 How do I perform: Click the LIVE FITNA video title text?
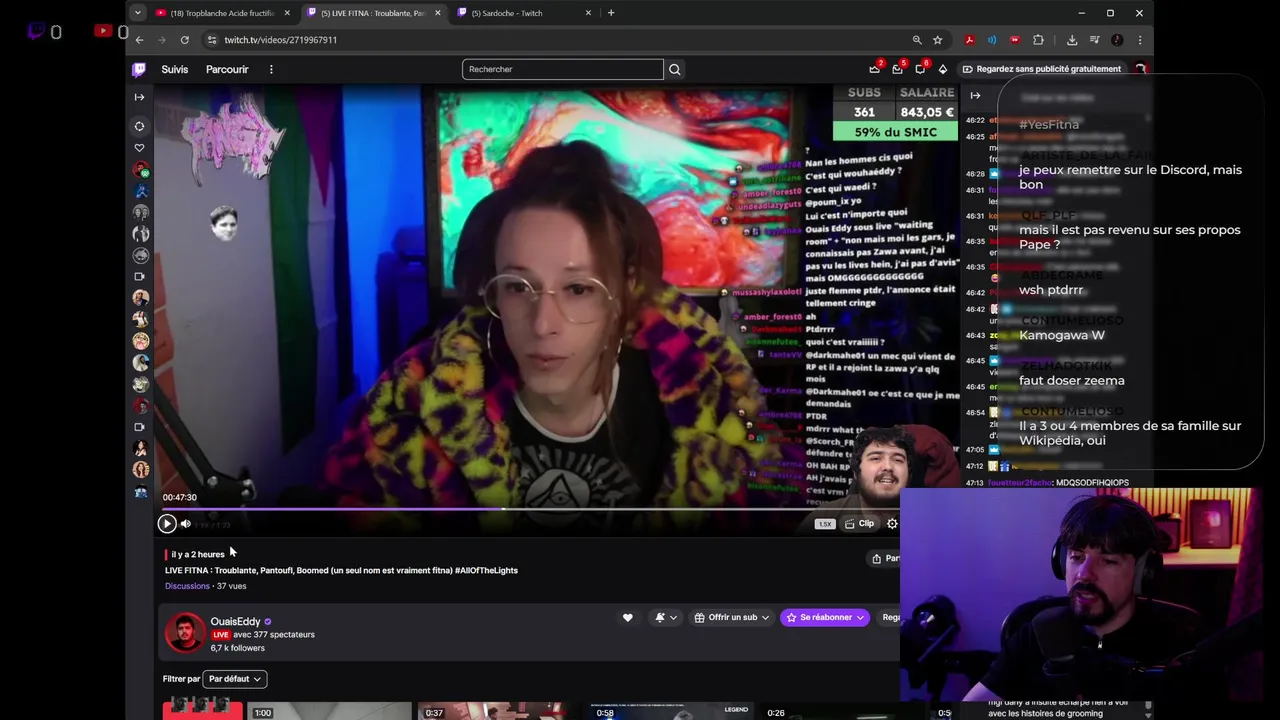(x=341, y=570)
